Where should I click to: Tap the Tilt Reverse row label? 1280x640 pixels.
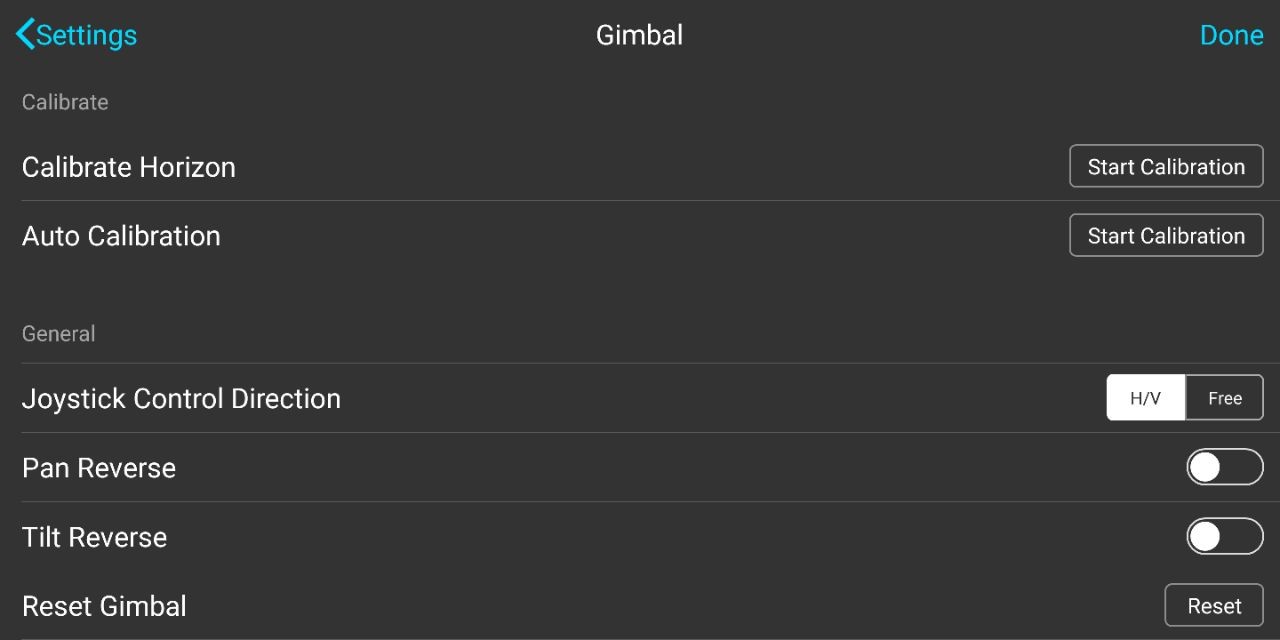coord(93,536)
